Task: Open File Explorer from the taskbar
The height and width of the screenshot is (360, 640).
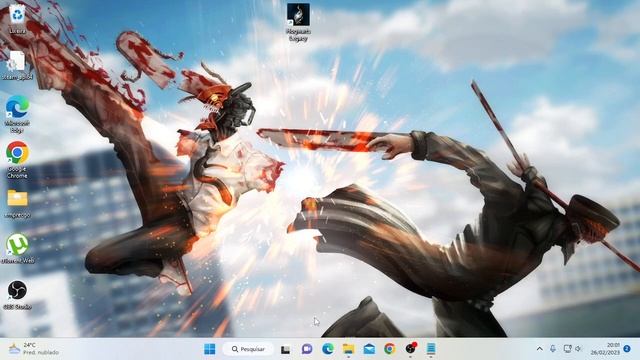Action: pyautogui.click(x=349, y=349)
